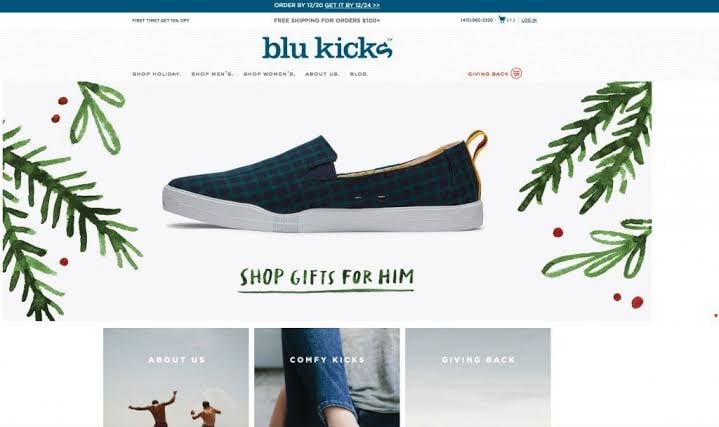Click the Get It By 12/24 link
The height and width of the screenshot is (427, 719).
click(352, 6)
